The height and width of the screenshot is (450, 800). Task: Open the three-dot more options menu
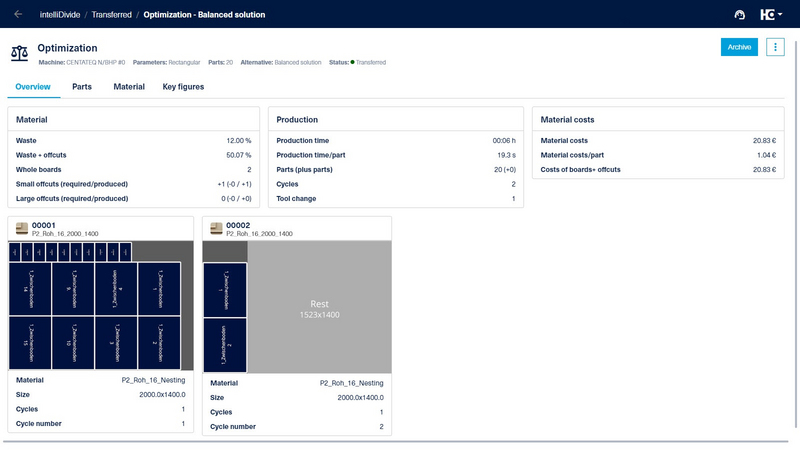pos(775,47)
